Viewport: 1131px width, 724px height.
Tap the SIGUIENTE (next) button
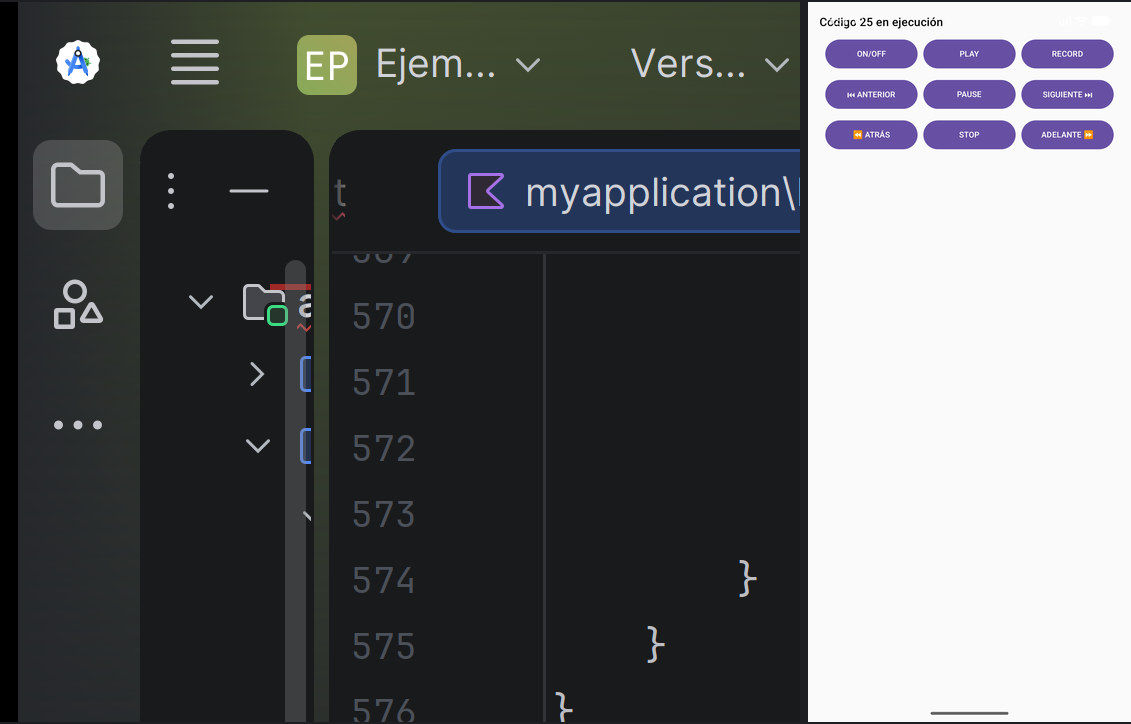(1068, 94)
